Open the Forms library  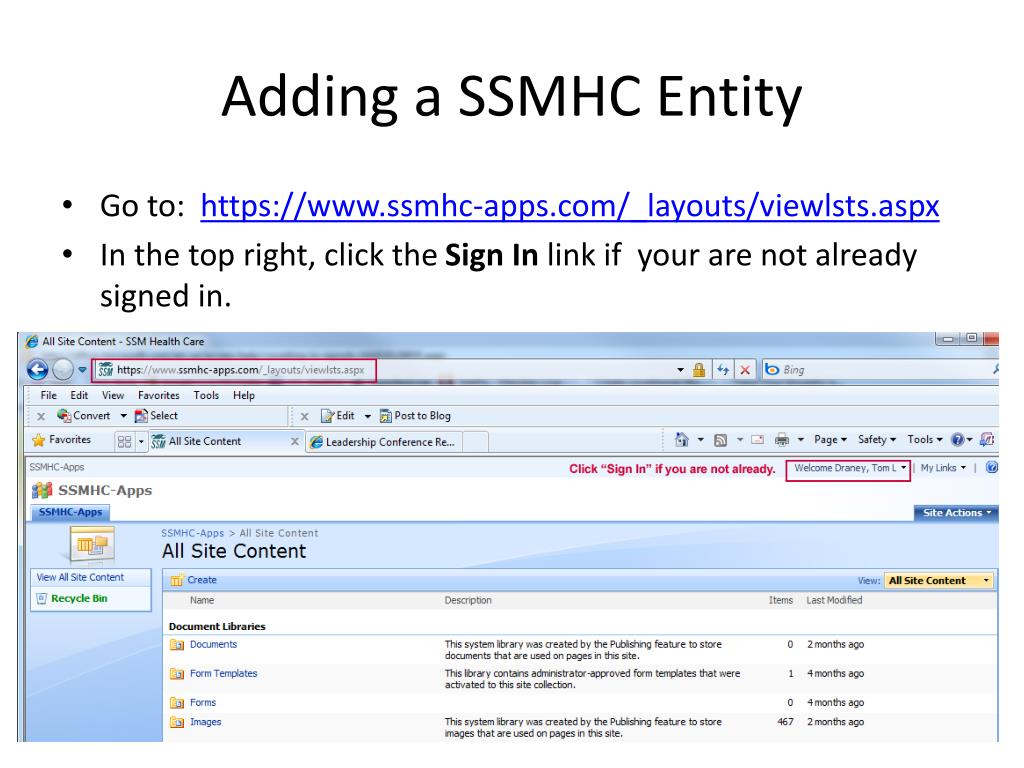(x=202, y=703)
